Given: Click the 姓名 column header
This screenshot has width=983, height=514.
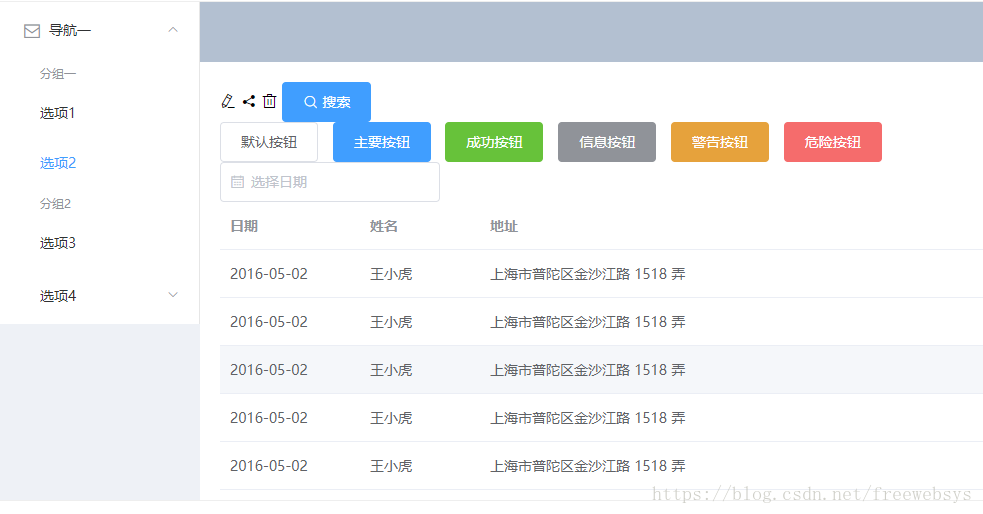Looking at the screenshot, I should (x=384, y=226).
